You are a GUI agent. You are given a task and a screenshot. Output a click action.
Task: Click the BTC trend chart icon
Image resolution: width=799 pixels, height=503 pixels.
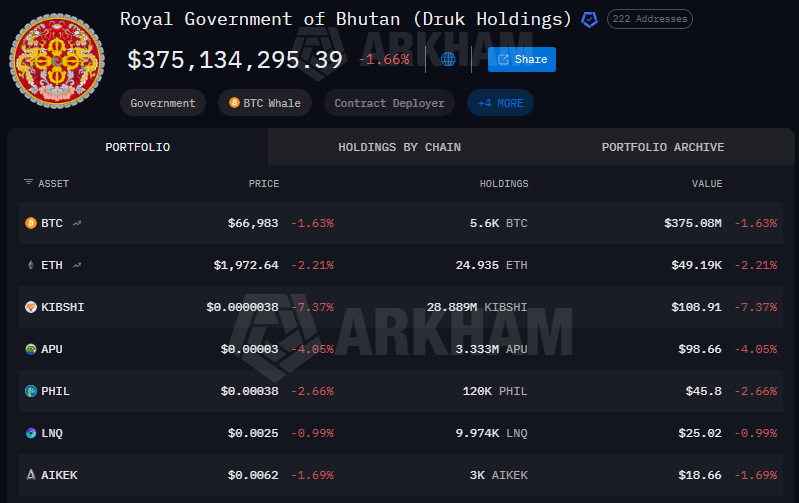tap(77, 223)
